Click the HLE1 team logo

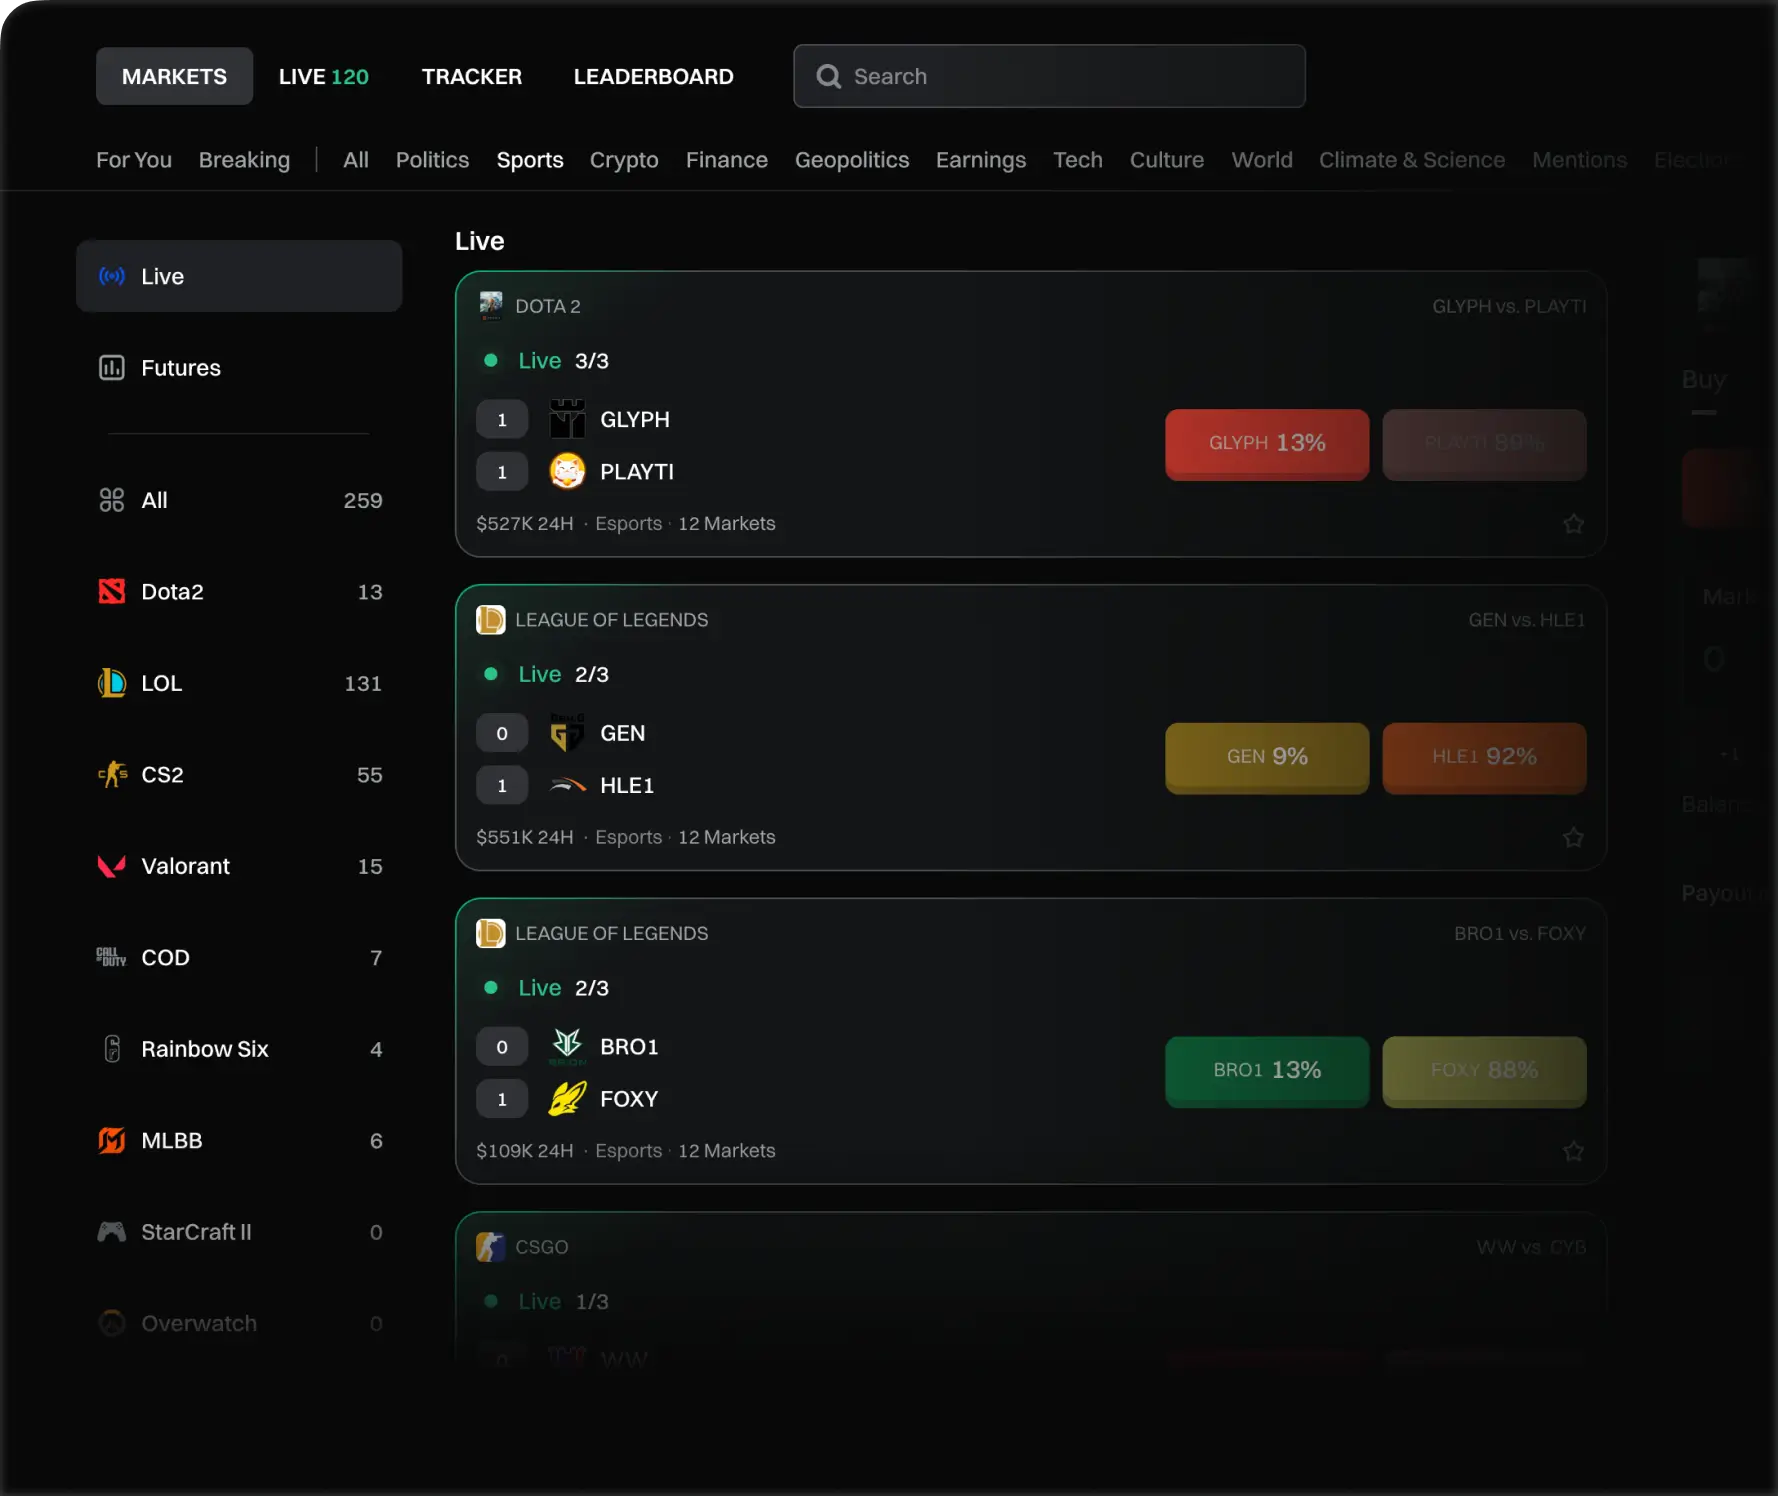(x=567, y=785)
